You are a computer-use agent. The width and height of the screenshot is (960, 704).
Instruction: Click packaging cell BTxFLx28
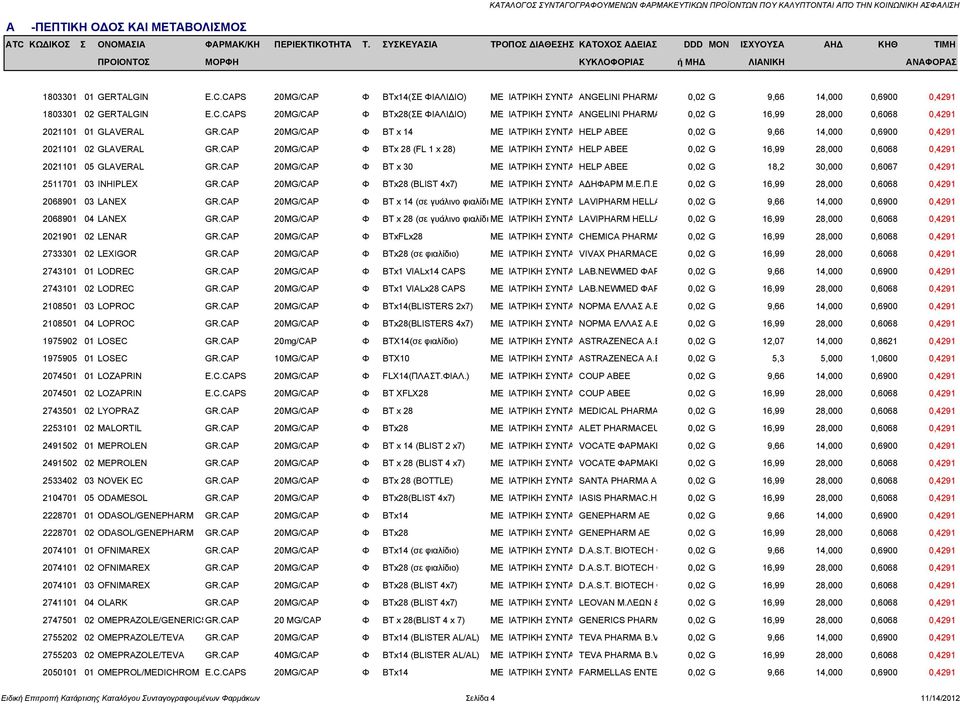click(x=402, y=236)
